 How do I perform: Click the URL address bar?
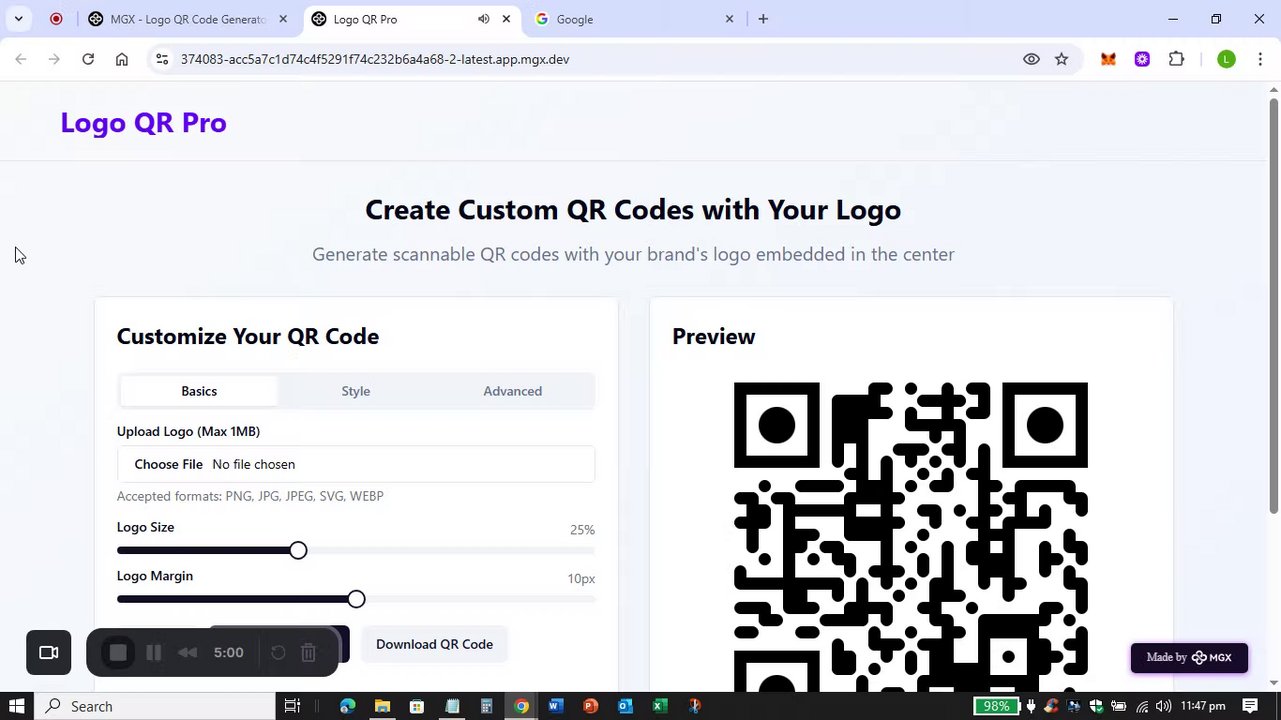pos(595,59)
